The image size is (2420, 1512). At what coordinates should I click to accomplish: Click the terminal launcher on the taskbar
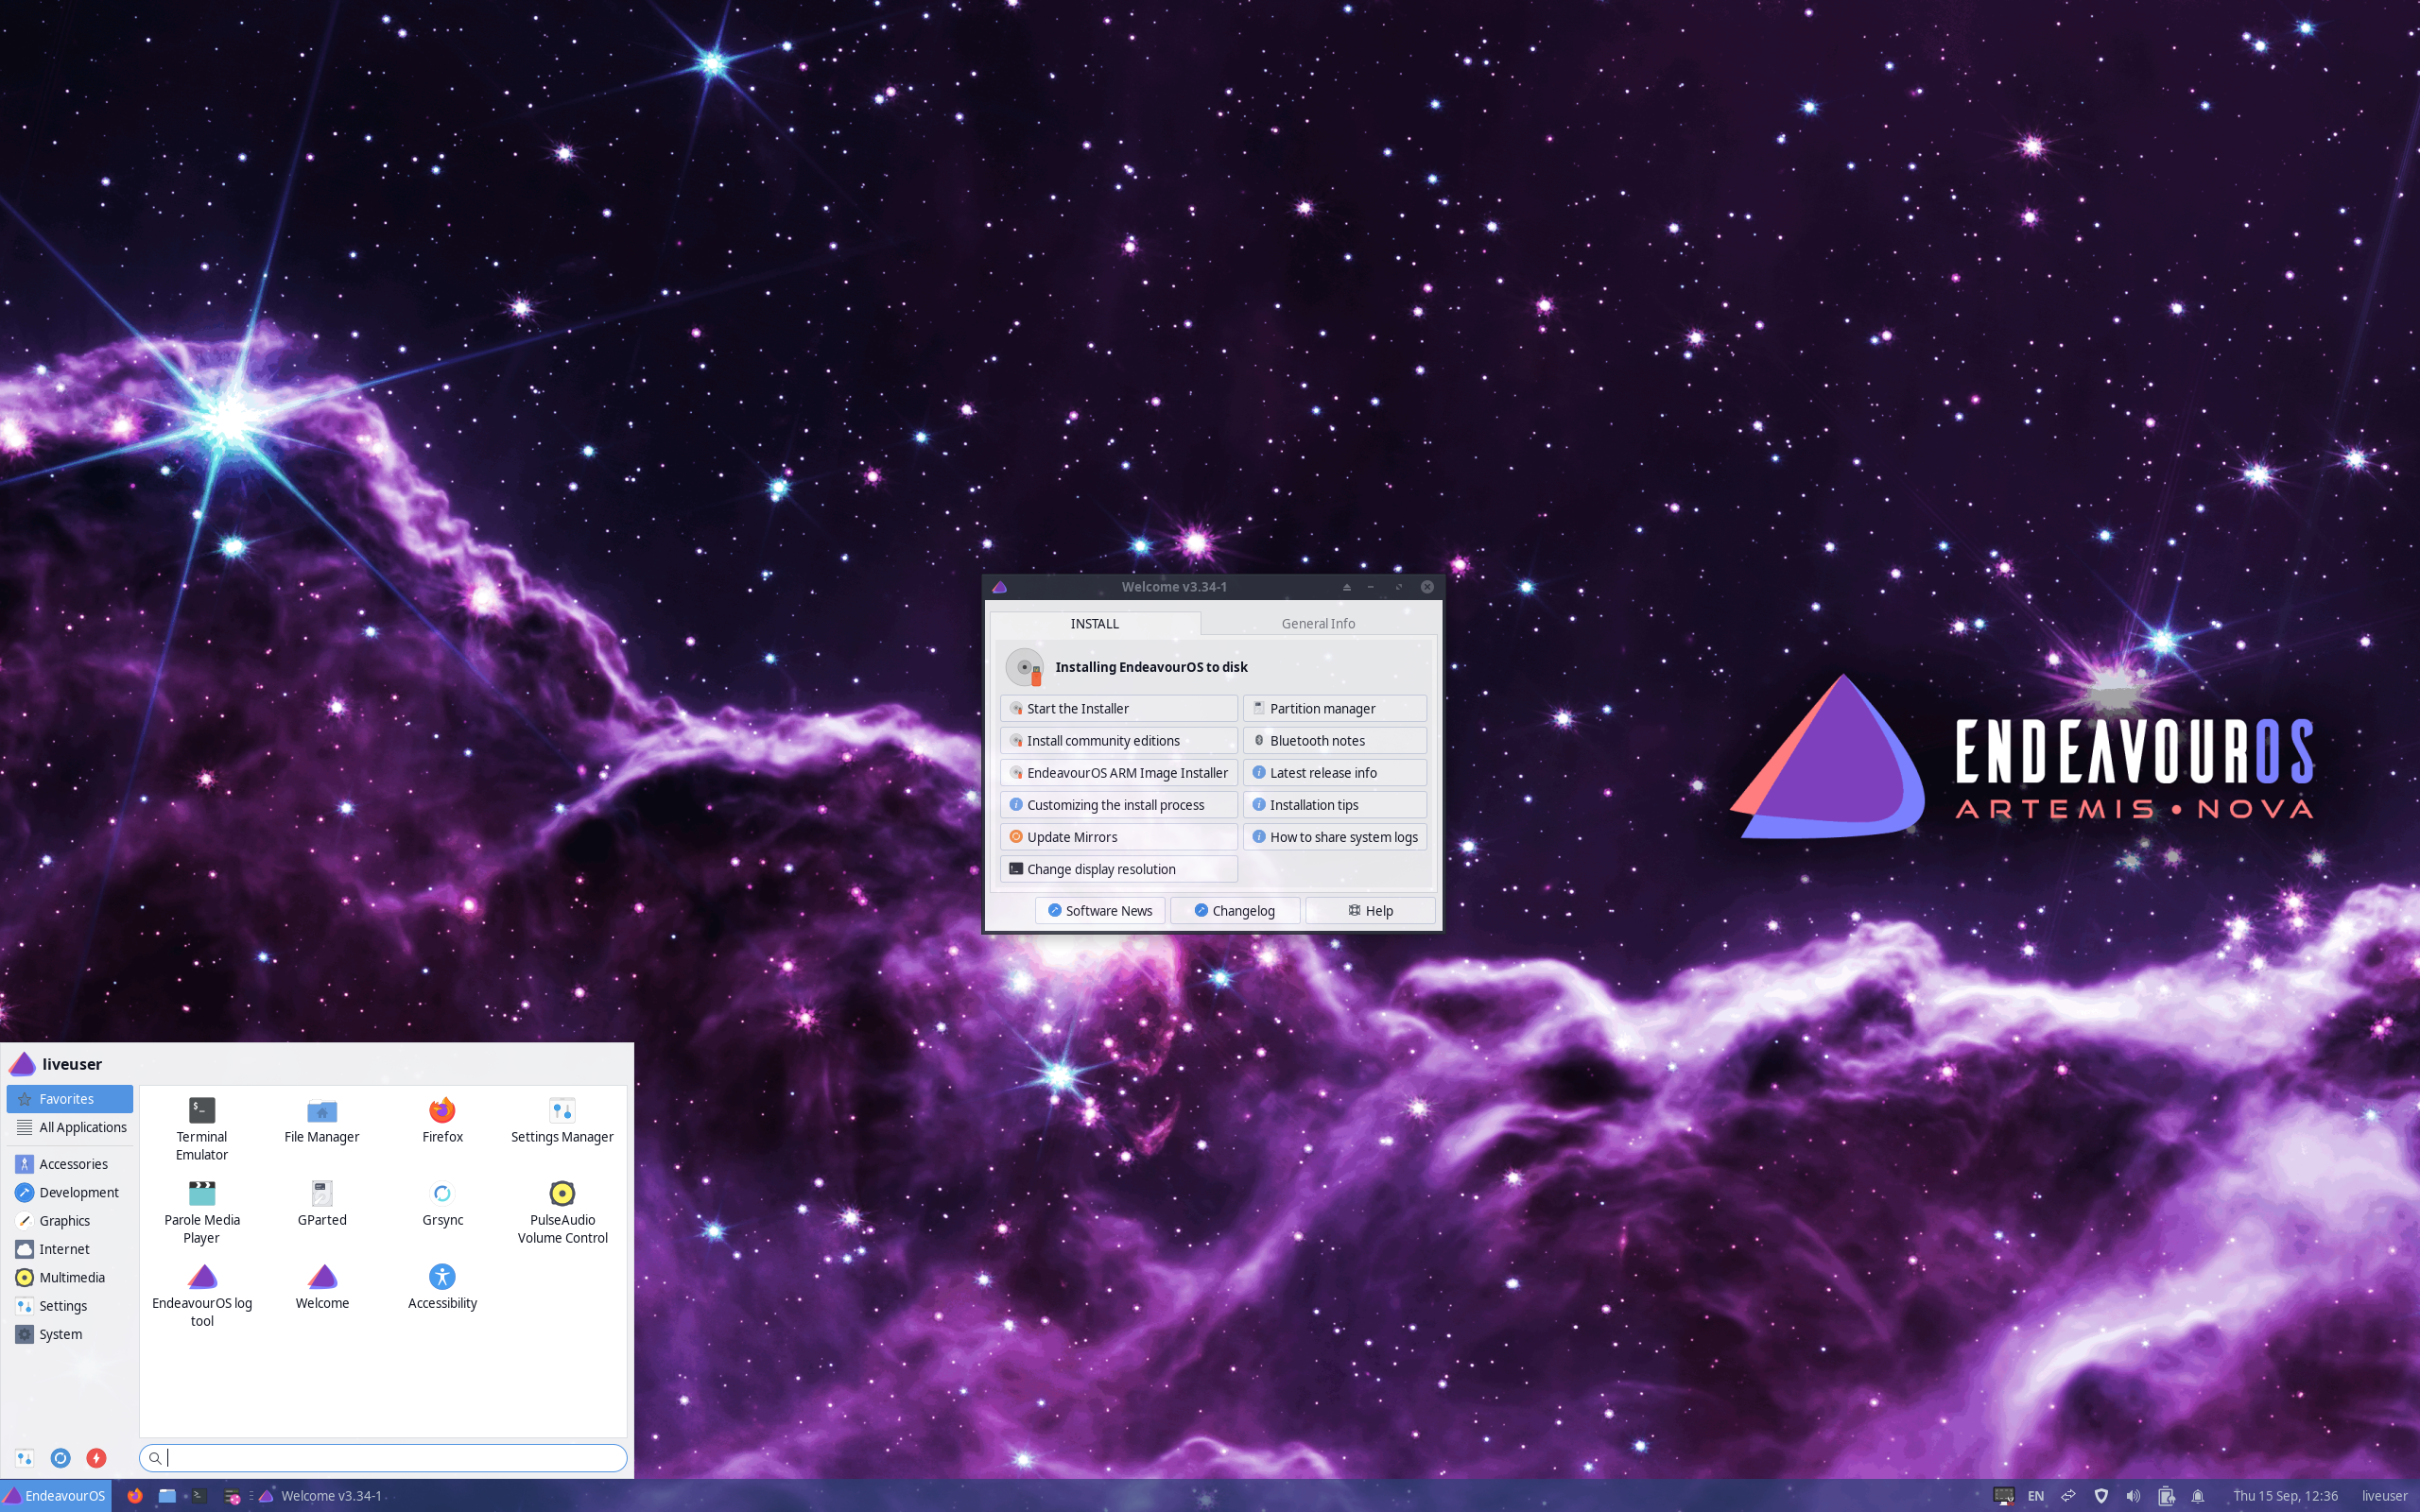point(199,1496)
